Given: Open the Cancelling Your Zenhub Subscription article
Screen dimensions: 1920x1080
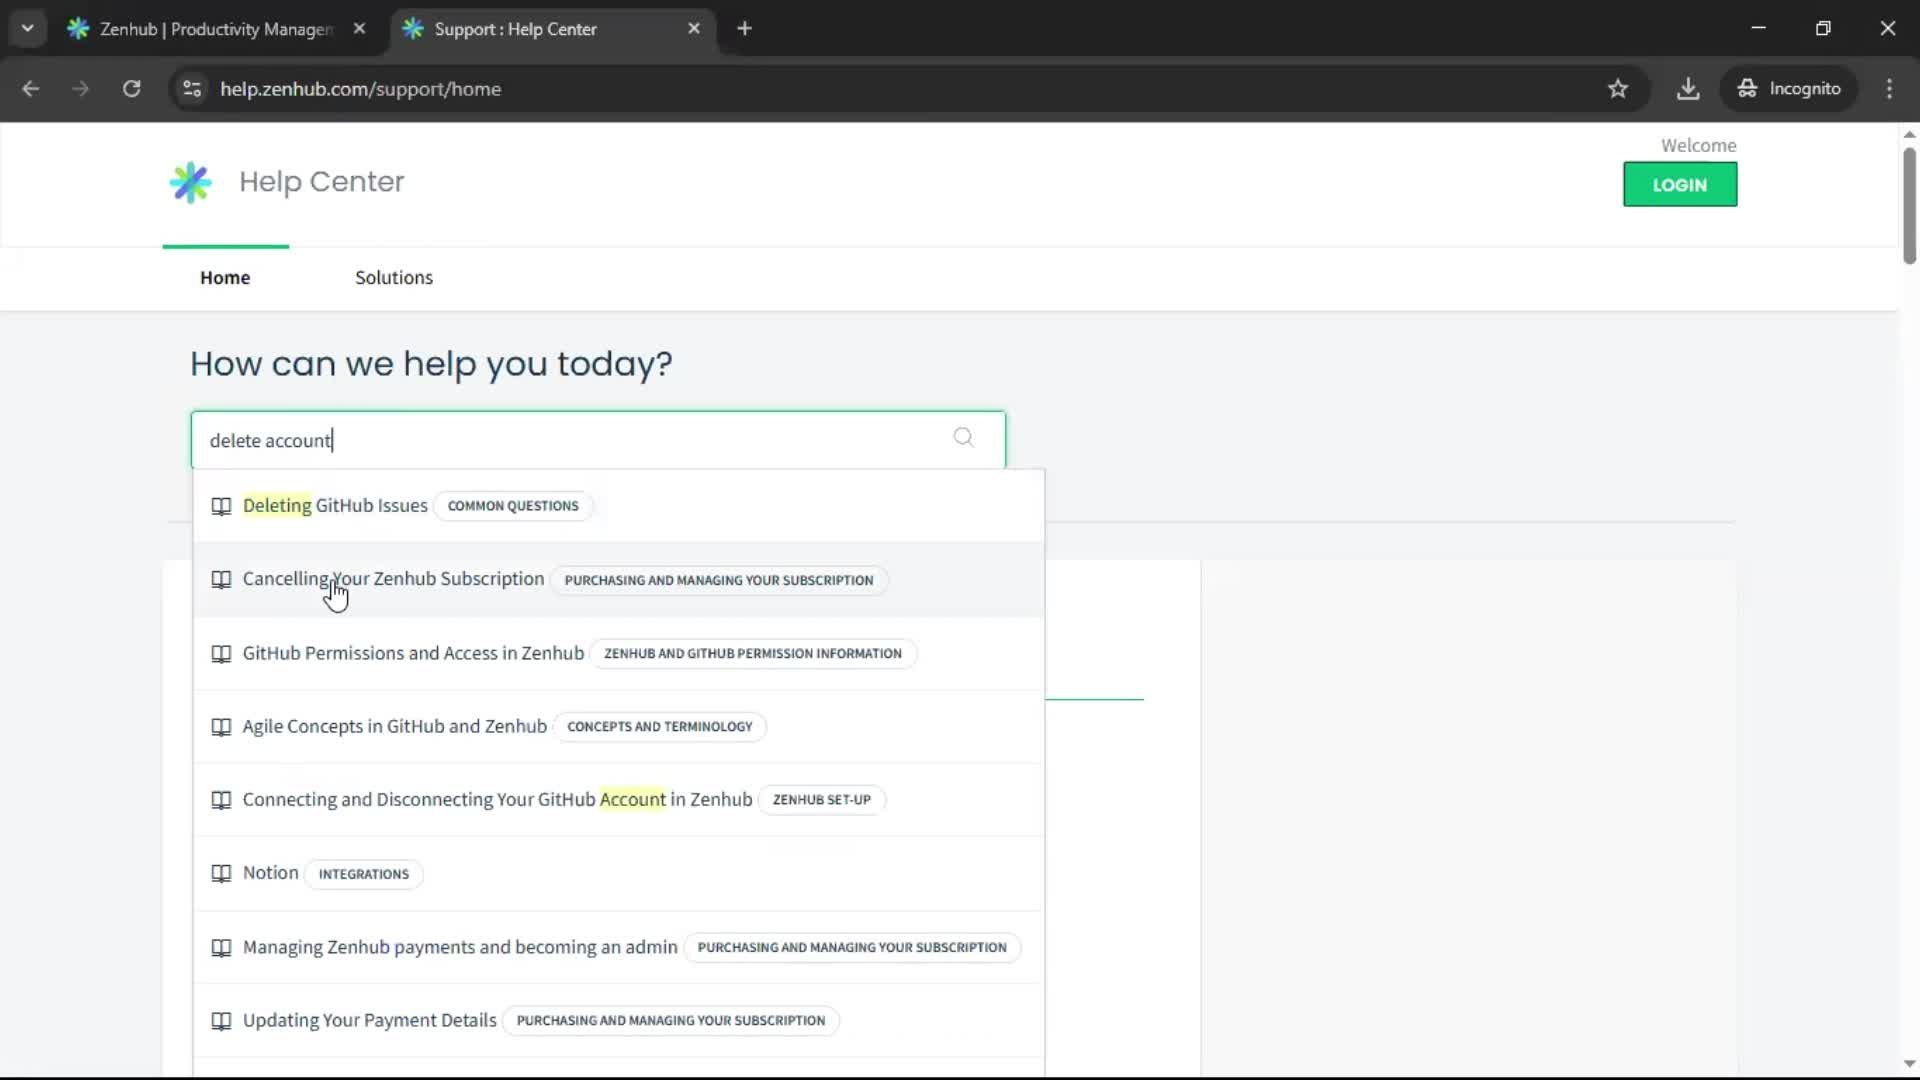Looking at the screenshot, I should (x=392, y=578).
